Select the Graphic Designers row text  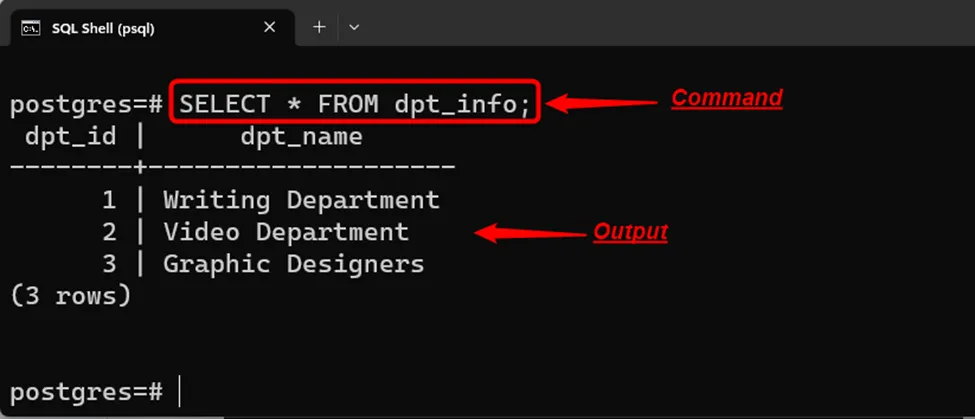click(293, 264)
